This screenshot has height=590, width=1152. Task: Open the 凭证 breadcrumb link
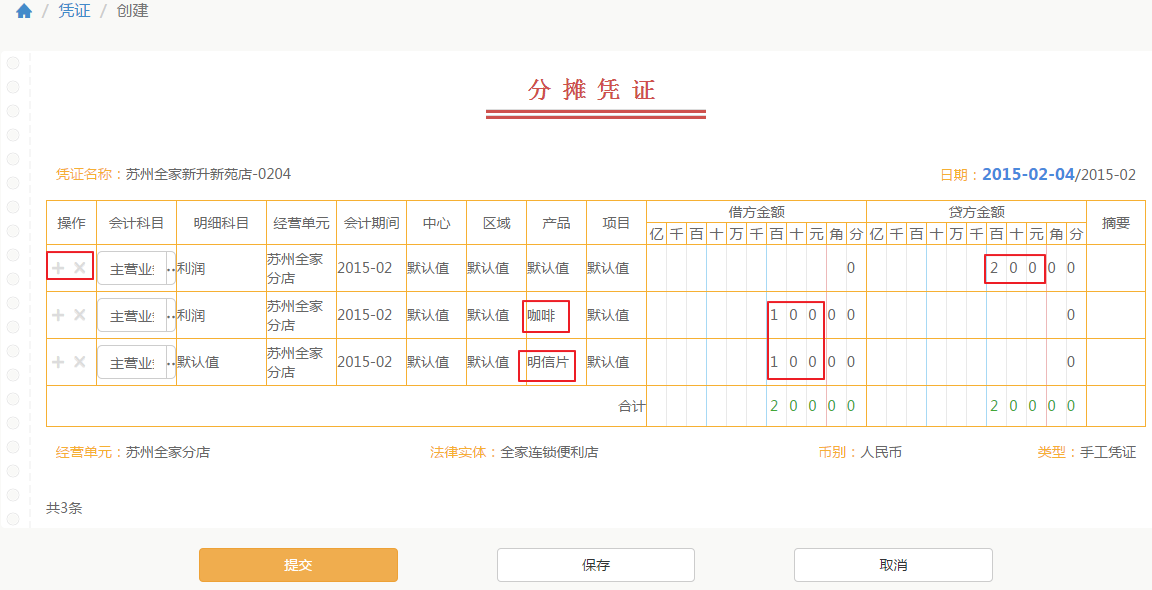coord(74,11)
